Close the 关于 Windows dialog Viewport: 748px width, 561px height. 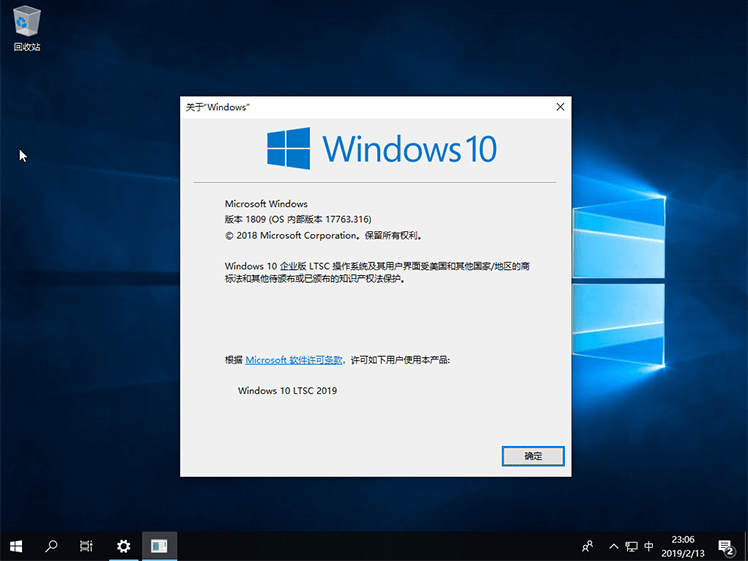point(559,107)
